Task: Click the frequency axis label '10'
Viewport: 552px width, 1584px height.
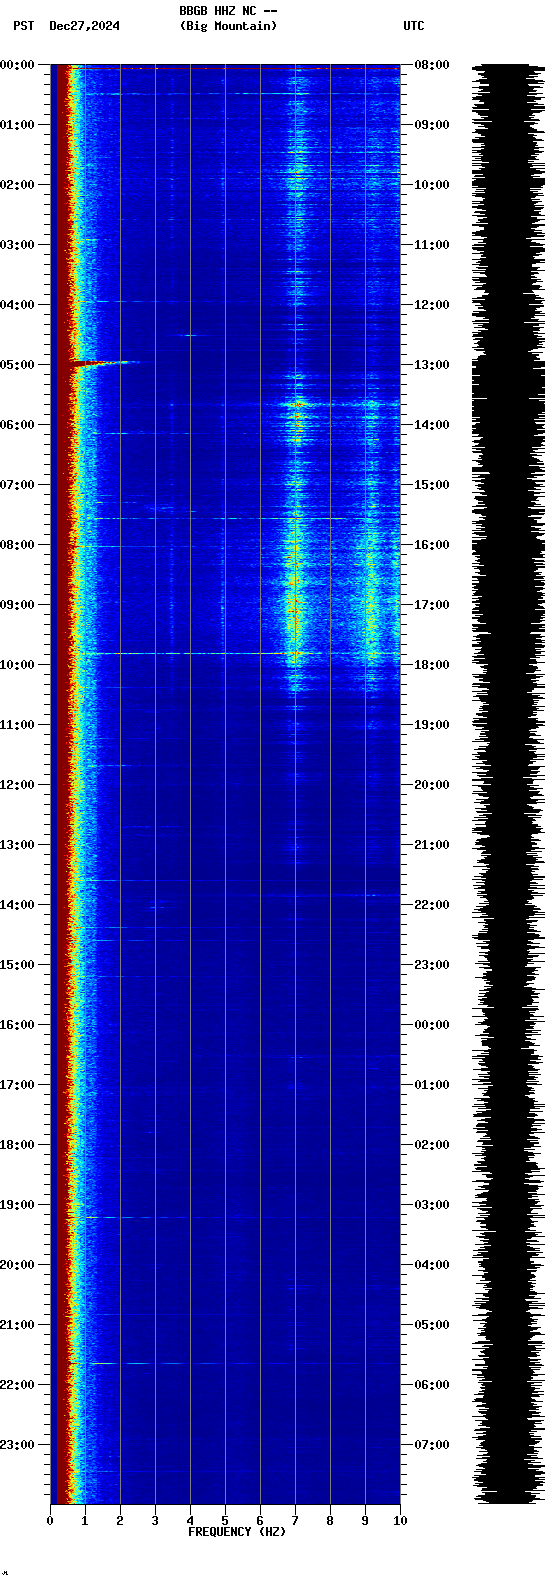Action: [x=400, y=1521]
